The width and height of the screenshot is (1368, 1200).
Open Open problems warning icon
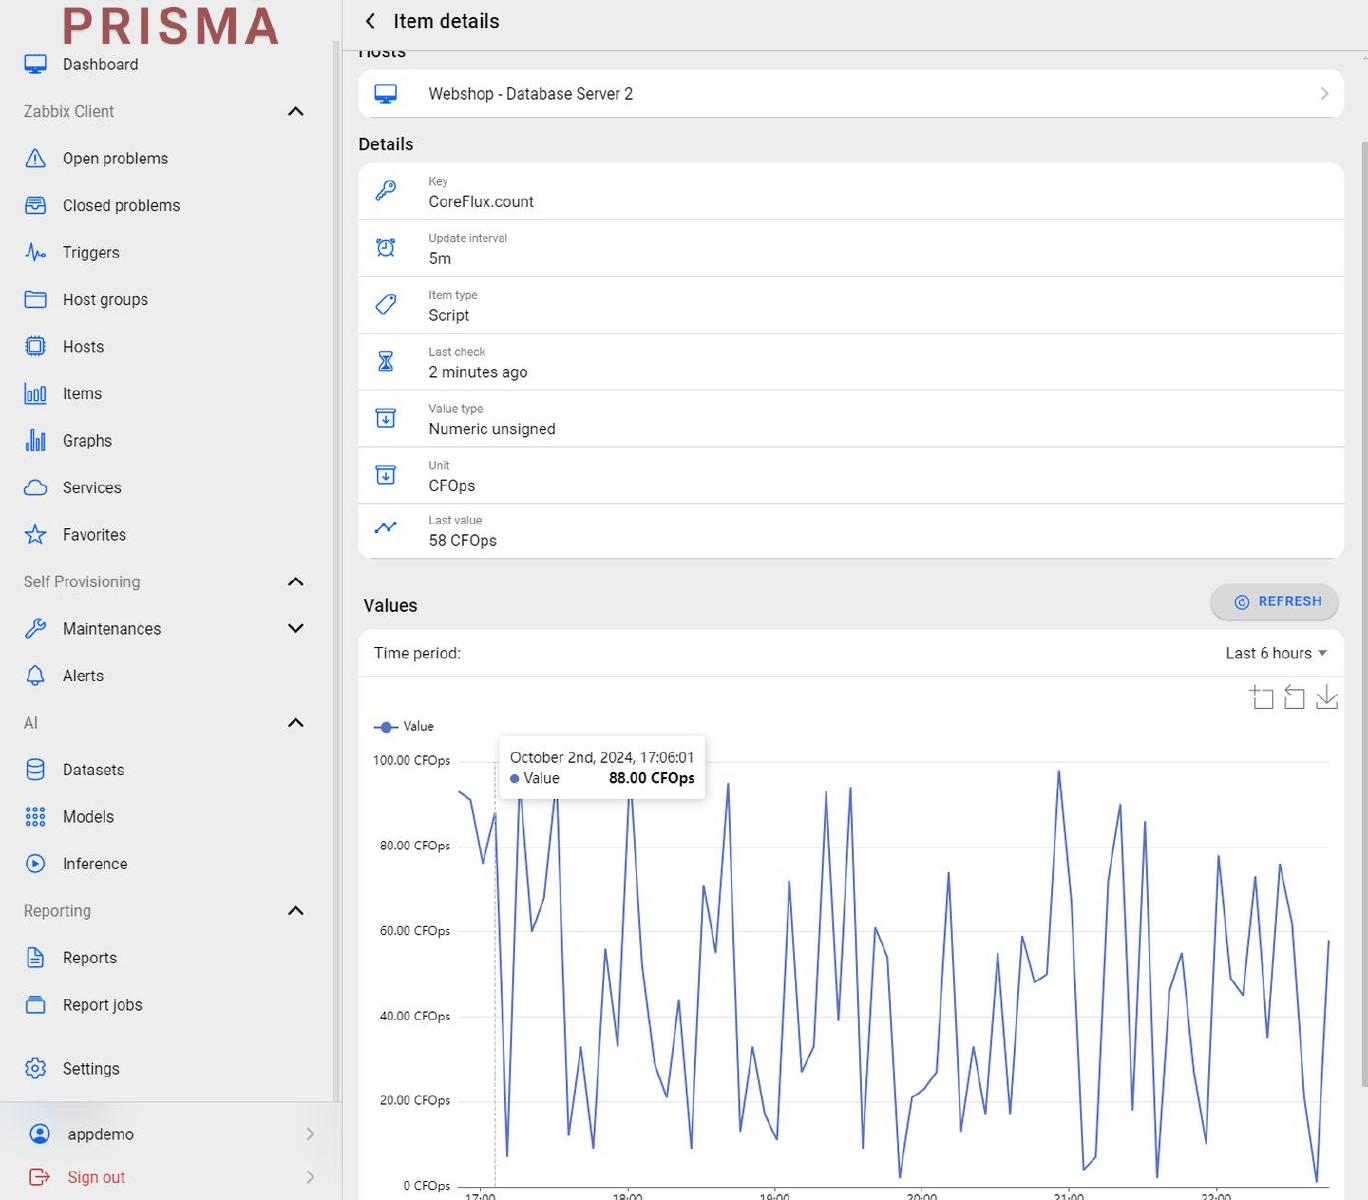[36, 158]
